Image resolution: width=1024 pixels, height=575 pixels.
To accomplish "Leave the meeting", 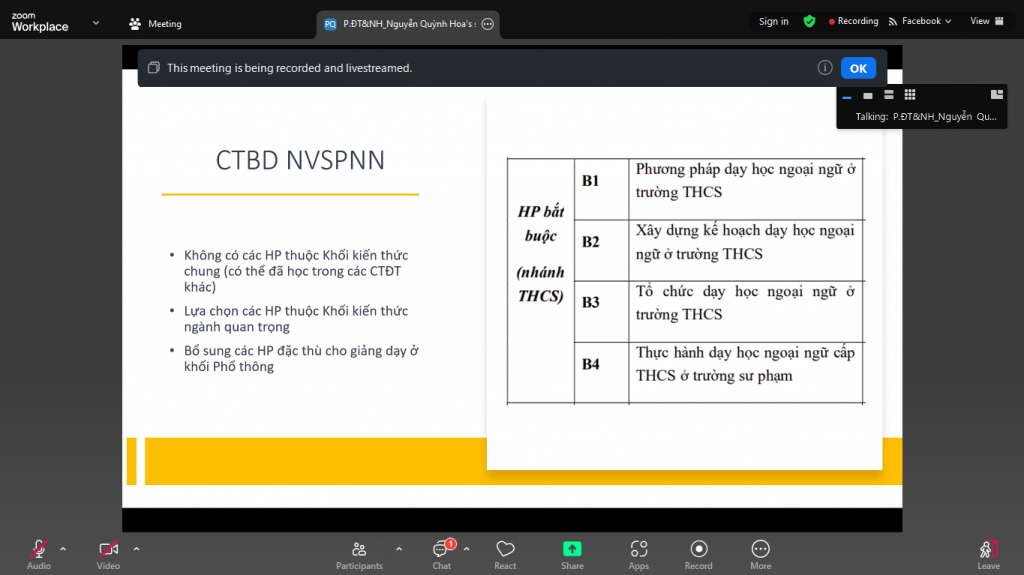I will pyautogui.click(x=988, y=555).
